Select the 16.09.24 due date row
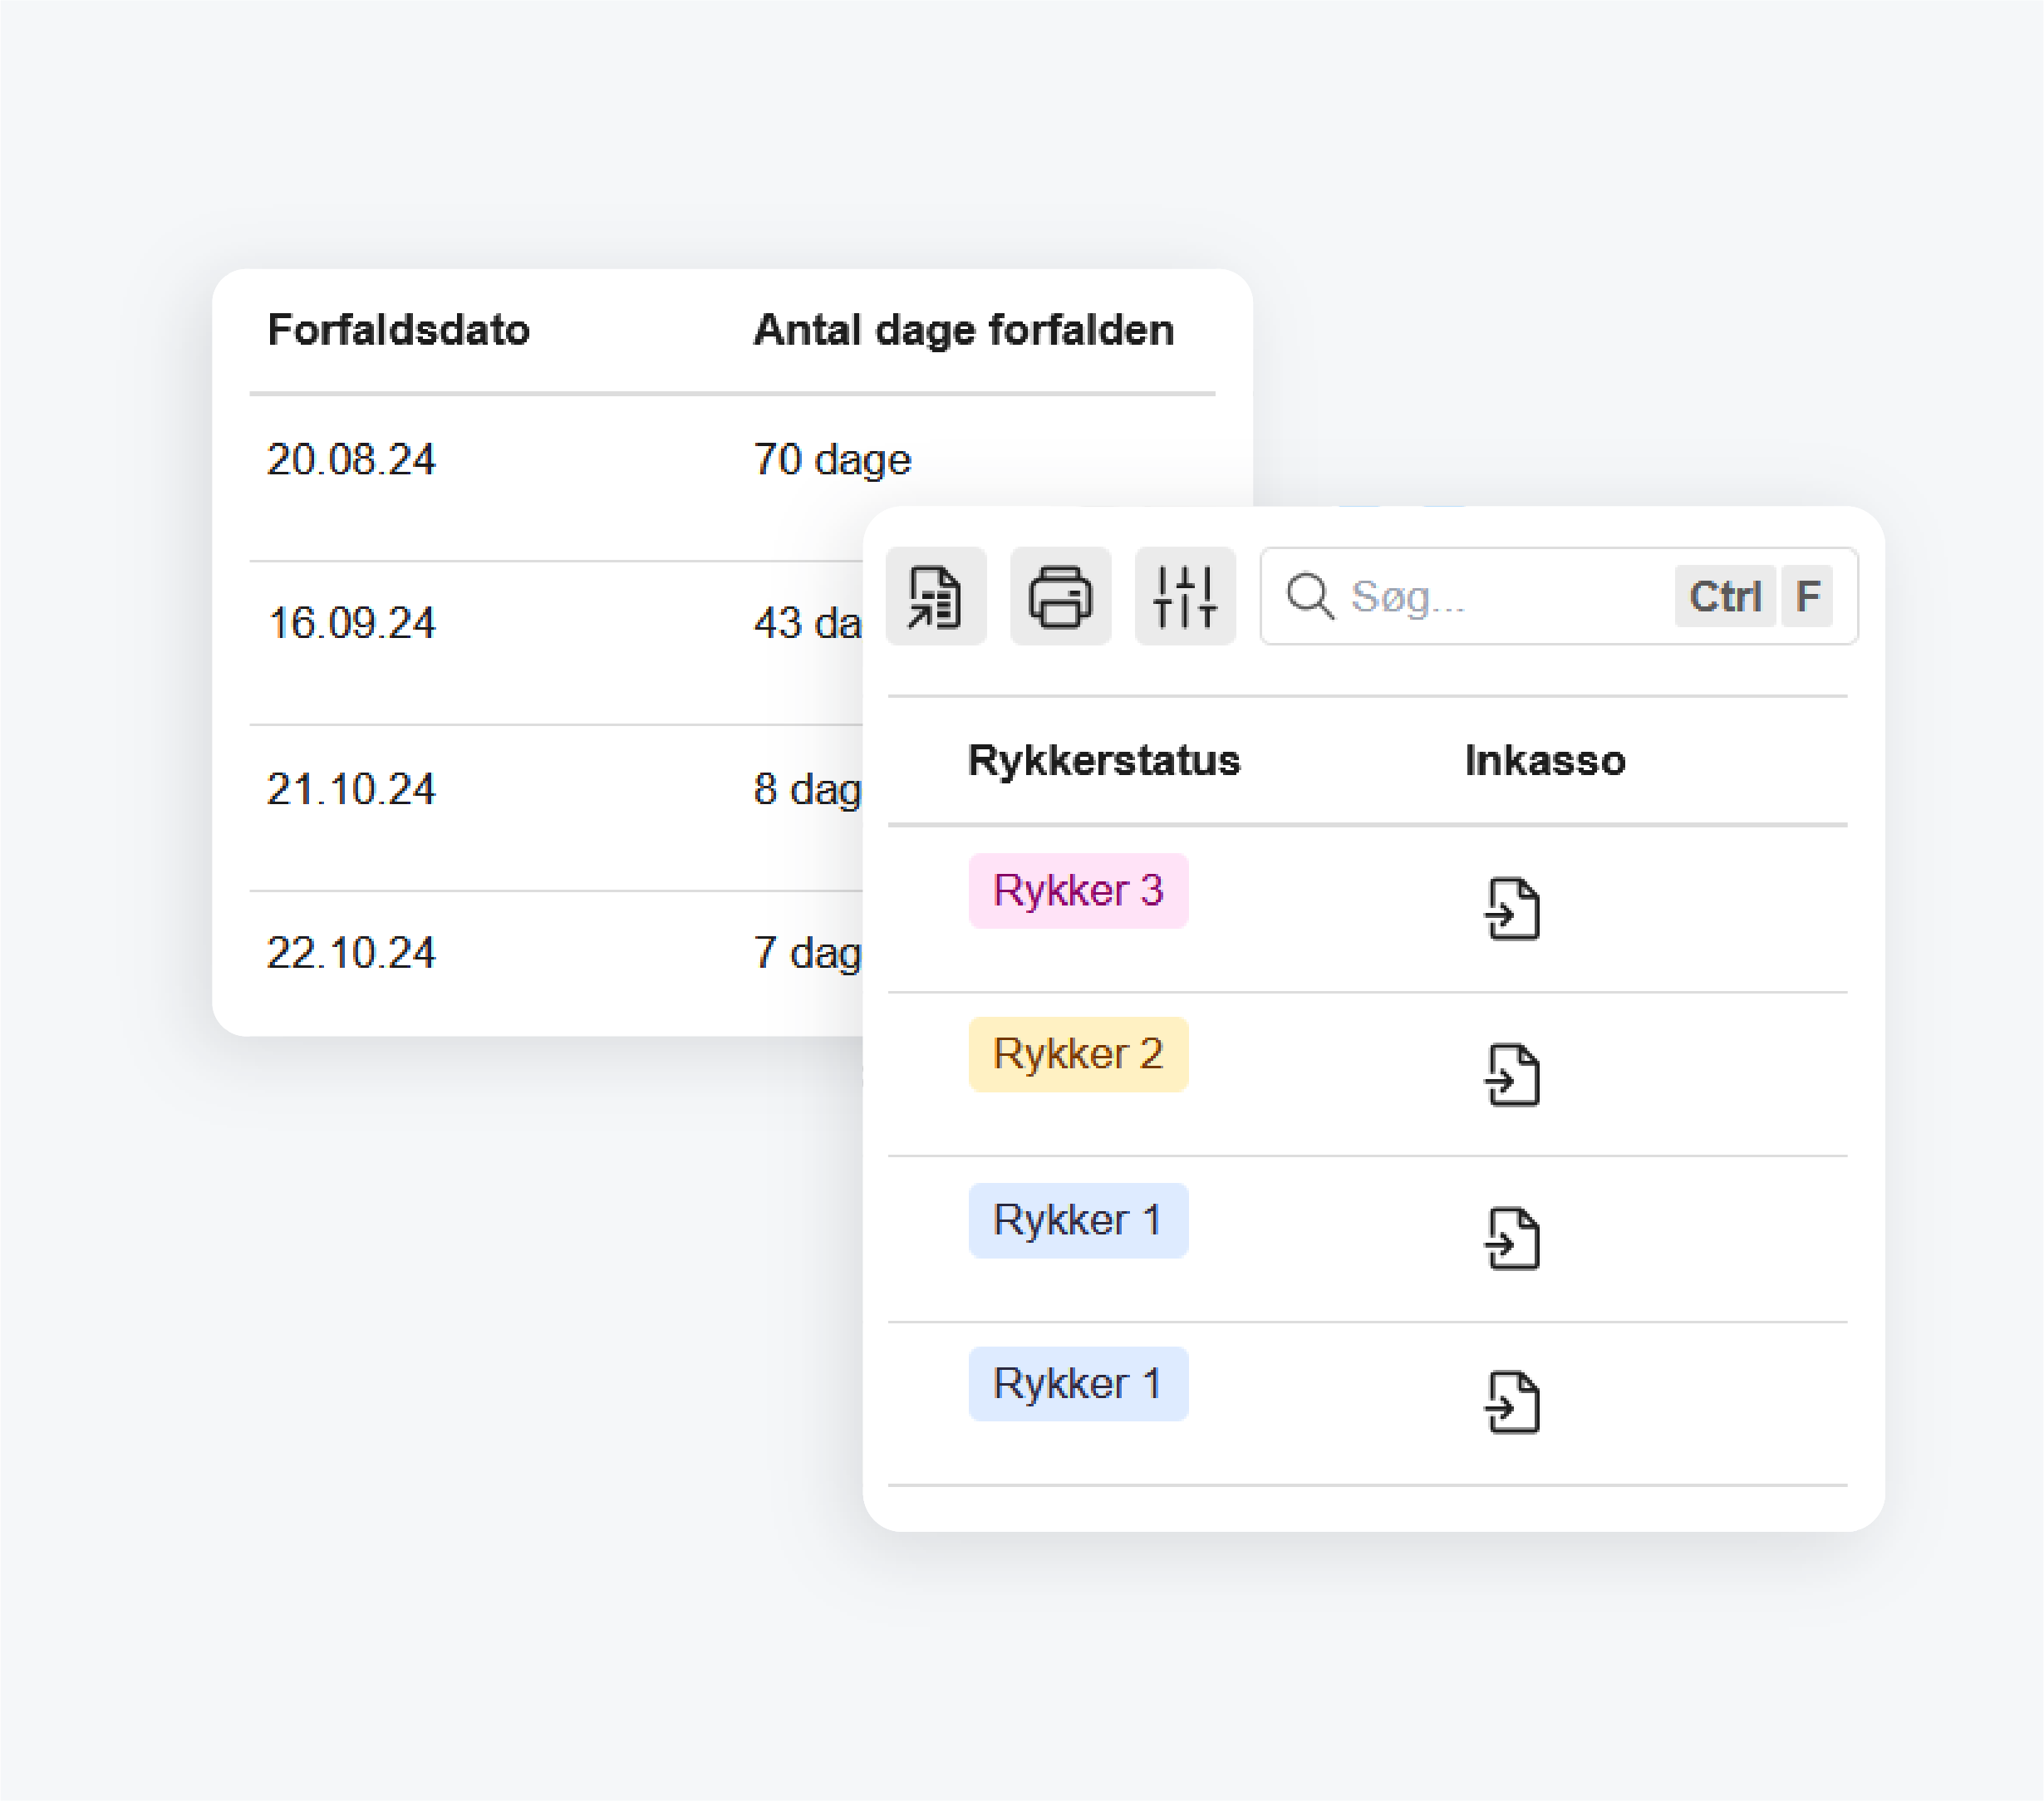 pos(351,623)
